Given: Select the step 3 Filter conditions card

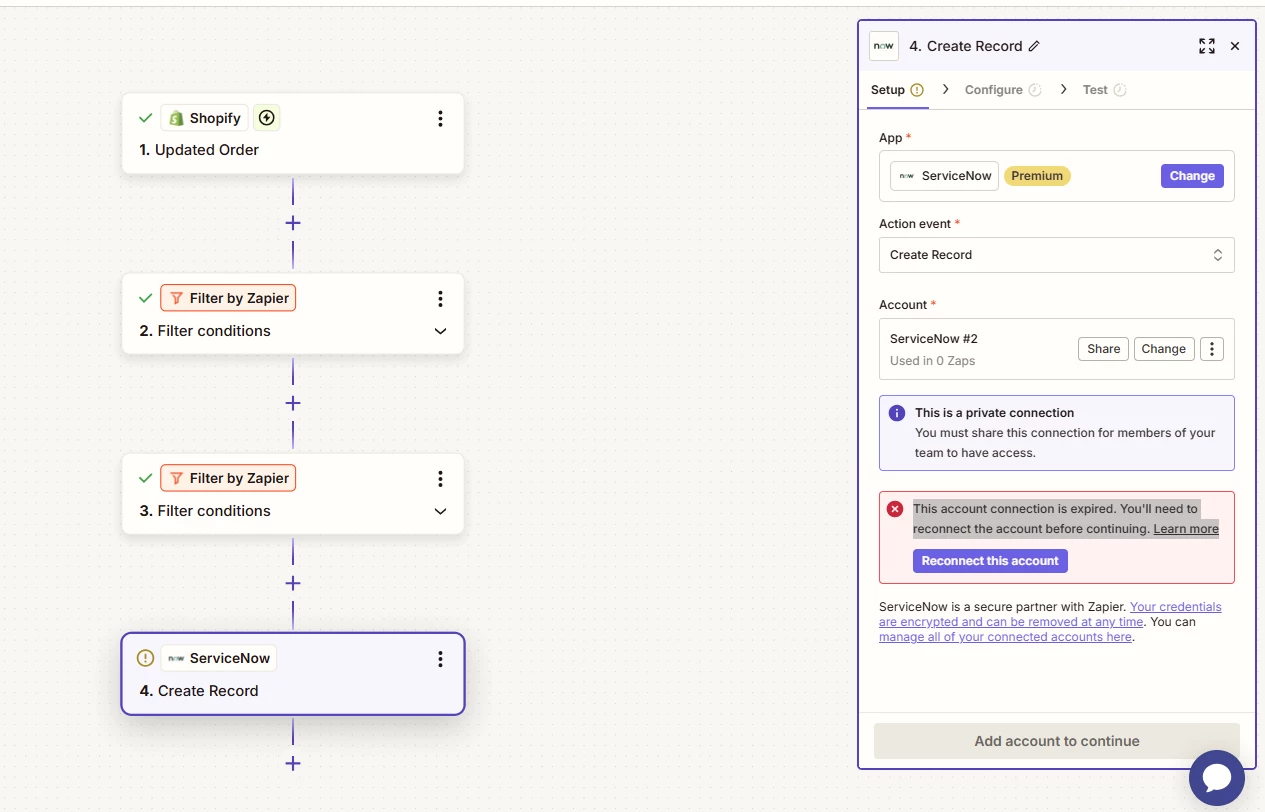Looking at the screenshot, I should click(293, 494).
